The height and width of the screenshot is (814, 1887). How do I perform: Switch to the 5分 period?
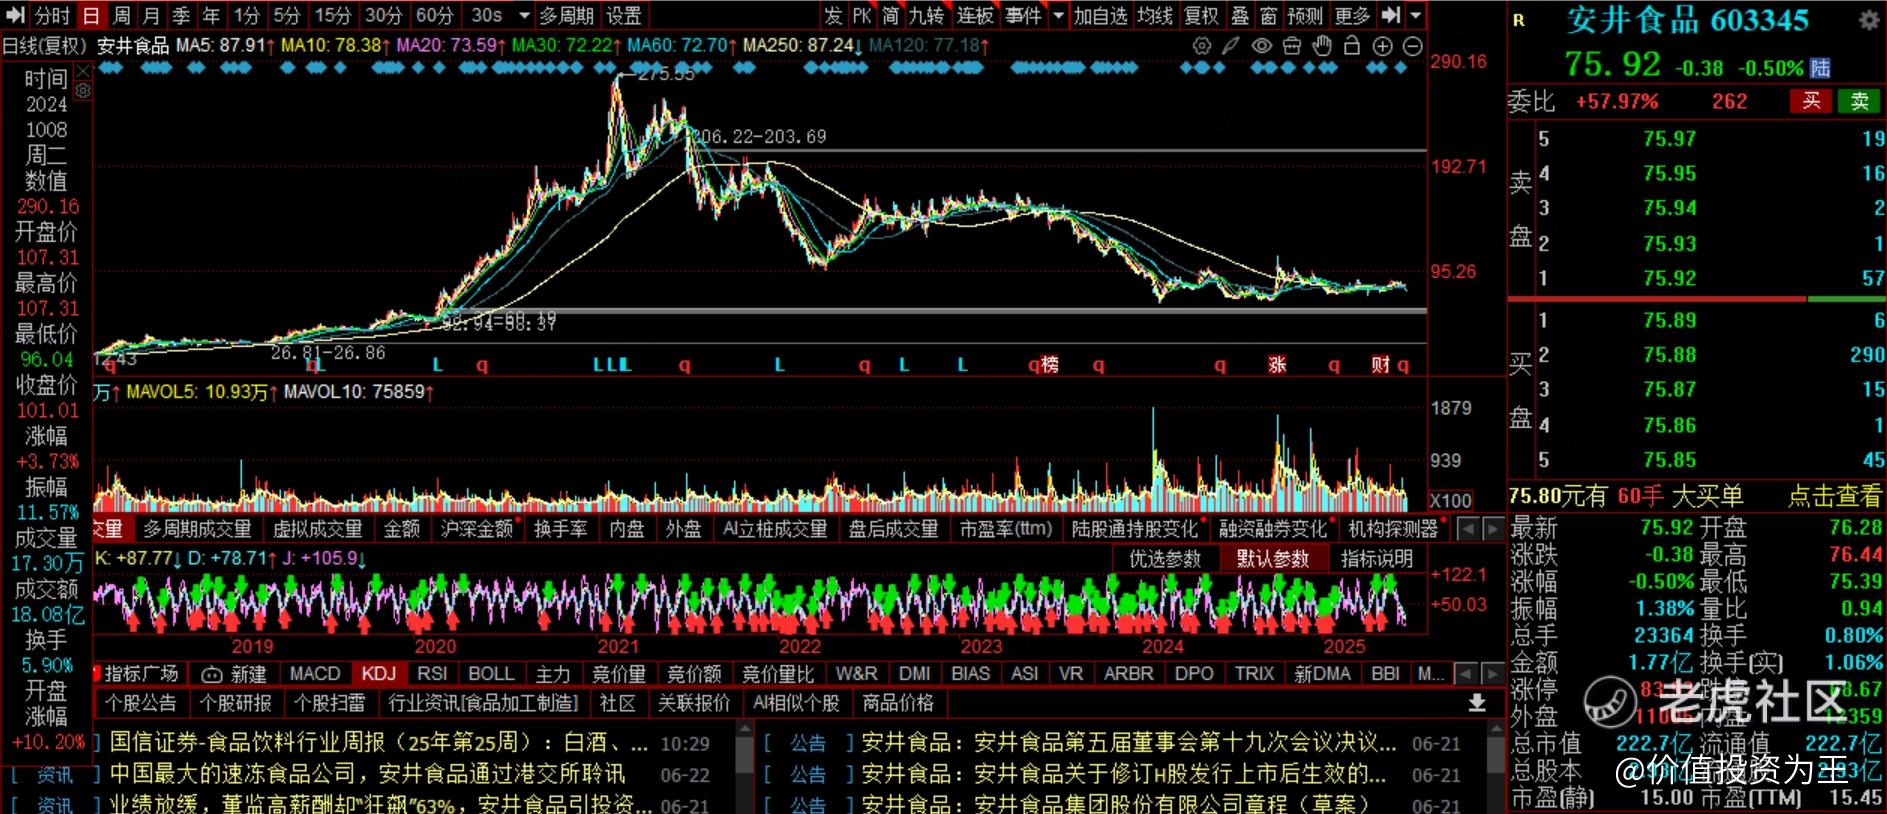click(287, 15)
